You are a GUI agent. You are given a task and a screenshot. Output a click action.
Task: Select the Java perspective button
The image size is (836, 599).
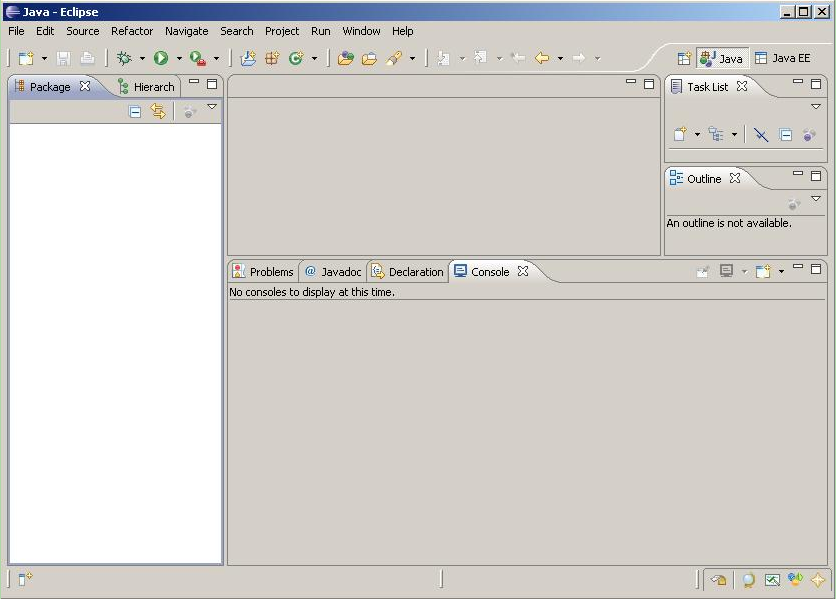point(721,58)
